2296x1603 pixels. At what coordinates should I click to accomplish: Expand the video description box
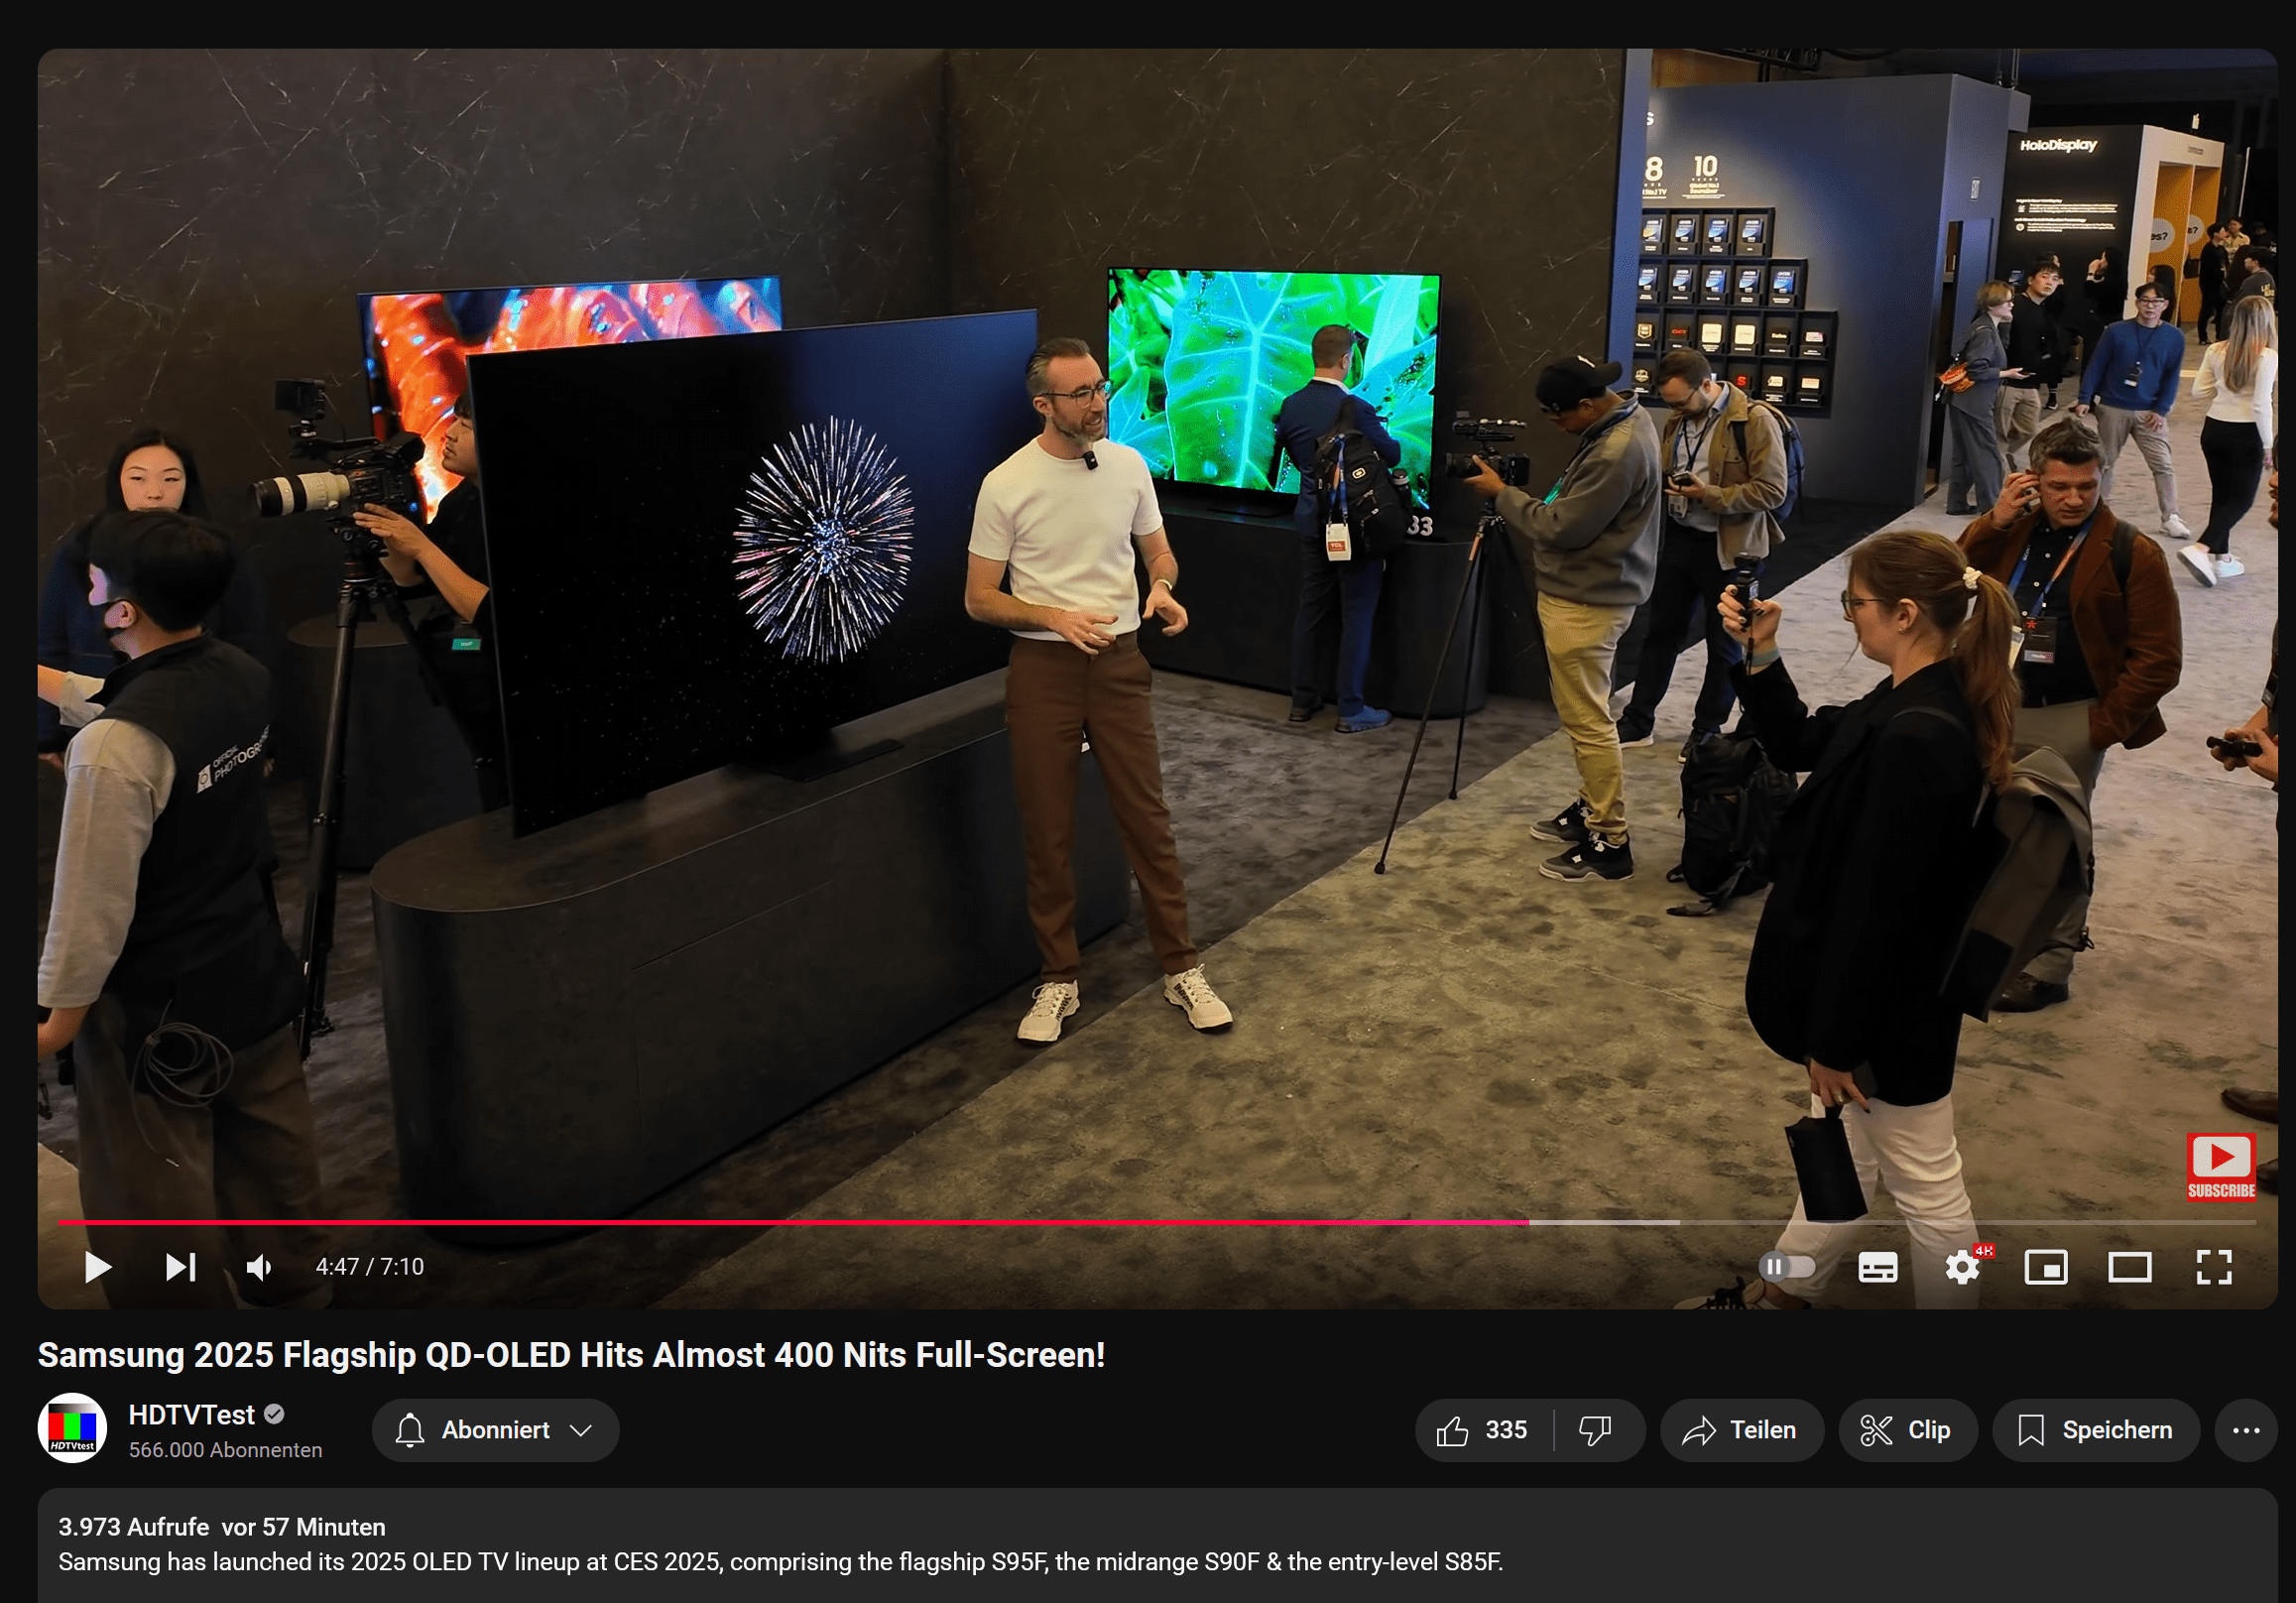[1157, 1545]
